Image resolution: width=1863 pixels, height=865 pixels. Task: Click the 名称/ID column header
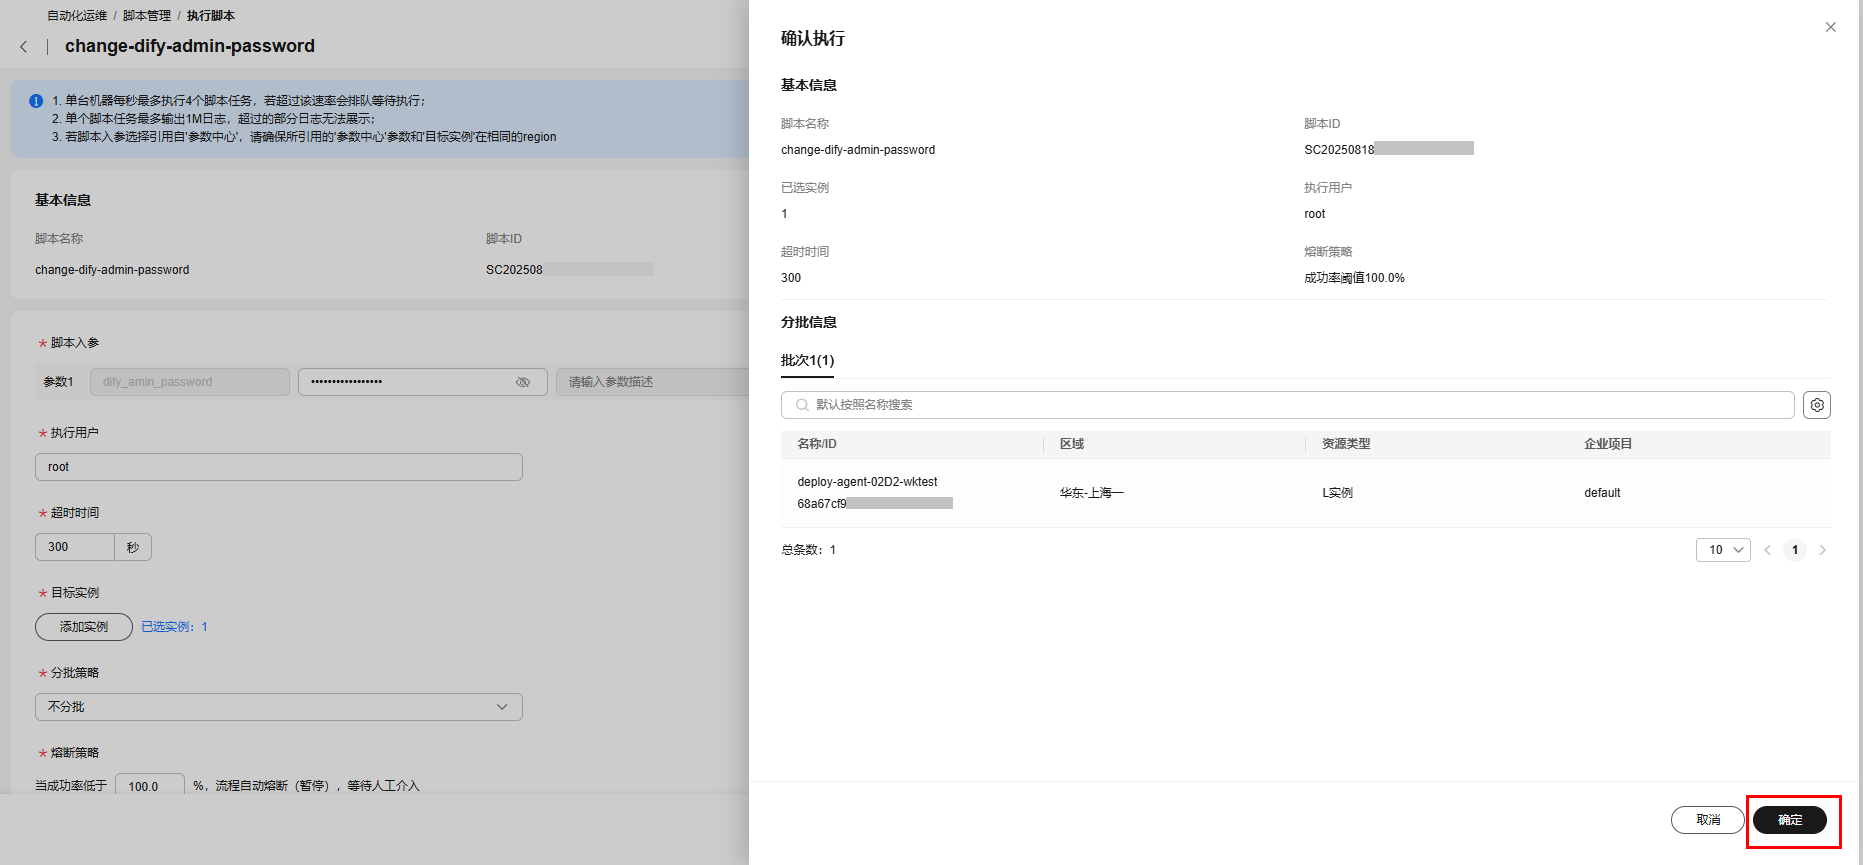click(x=817, y=444)
